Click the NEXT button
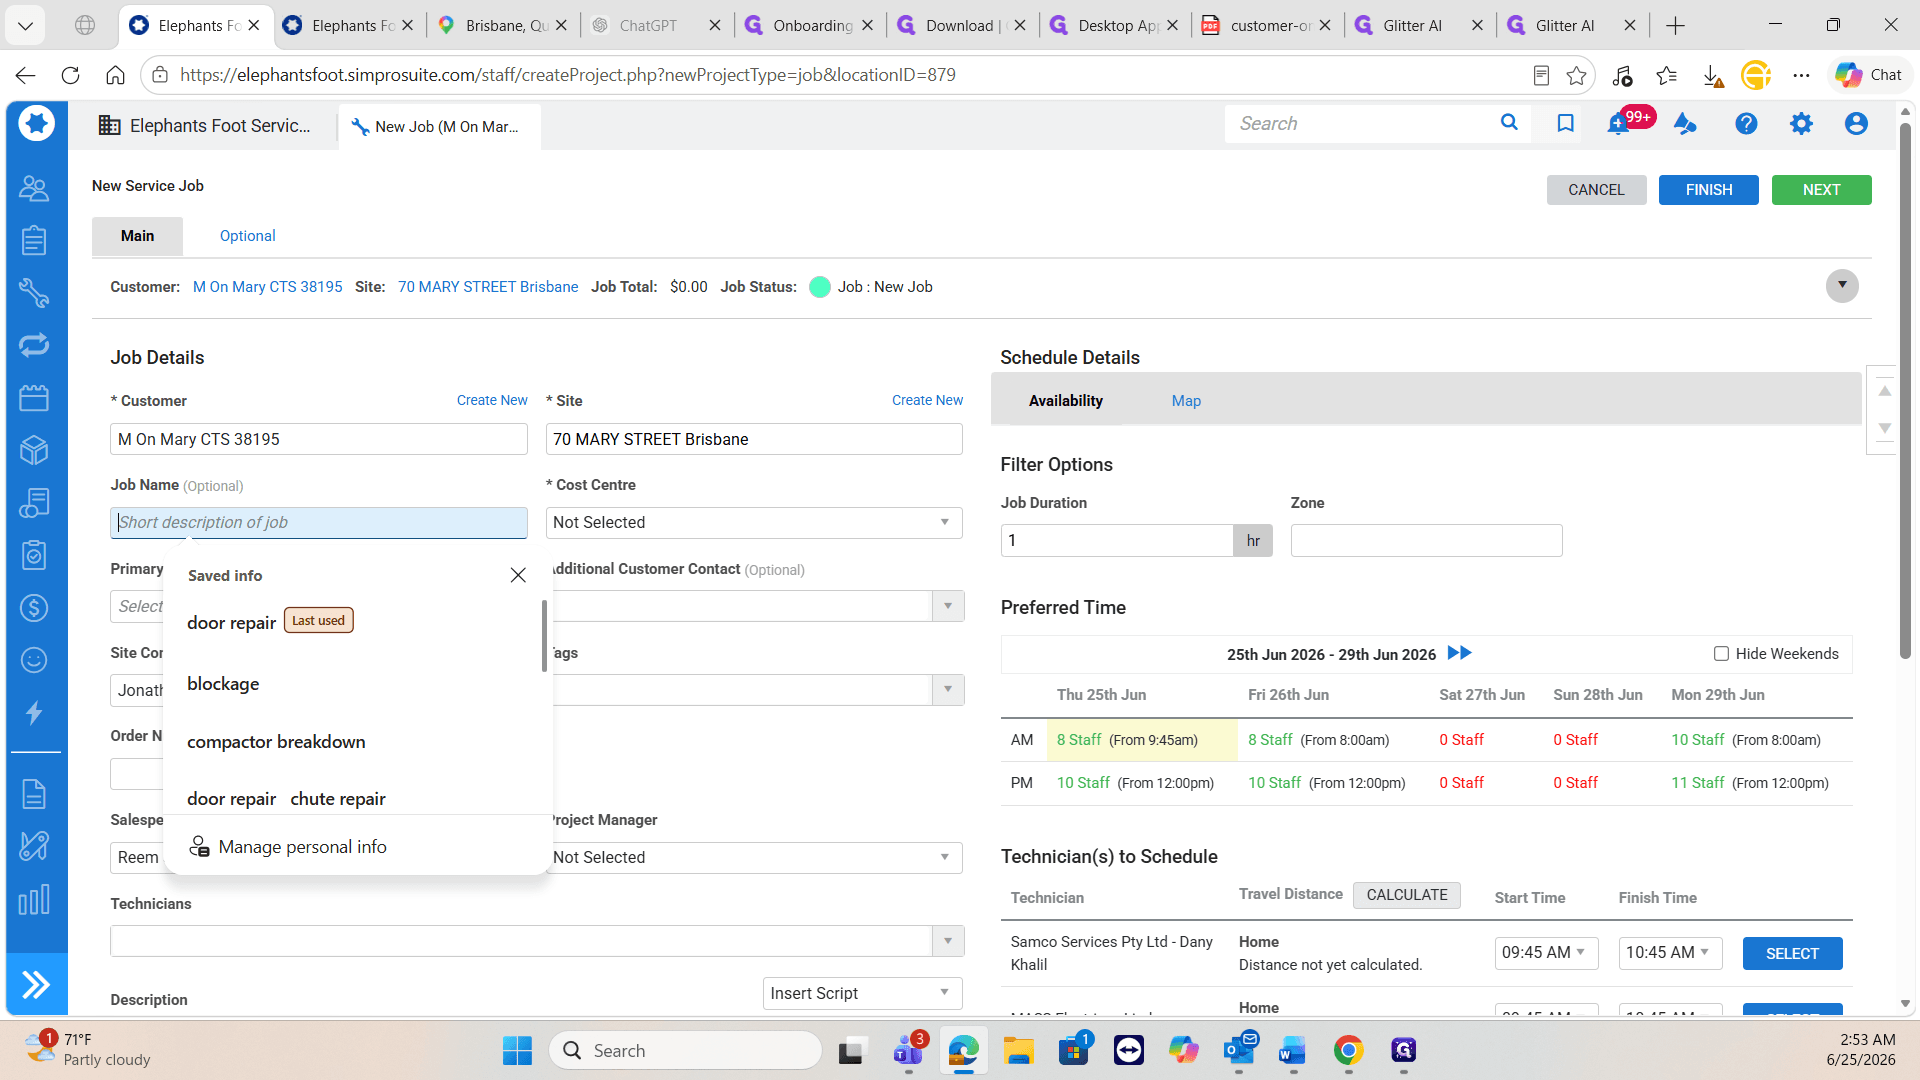Viewport: 1920px width, 1080px height. pyautogui.click(x=1821, y=190)
